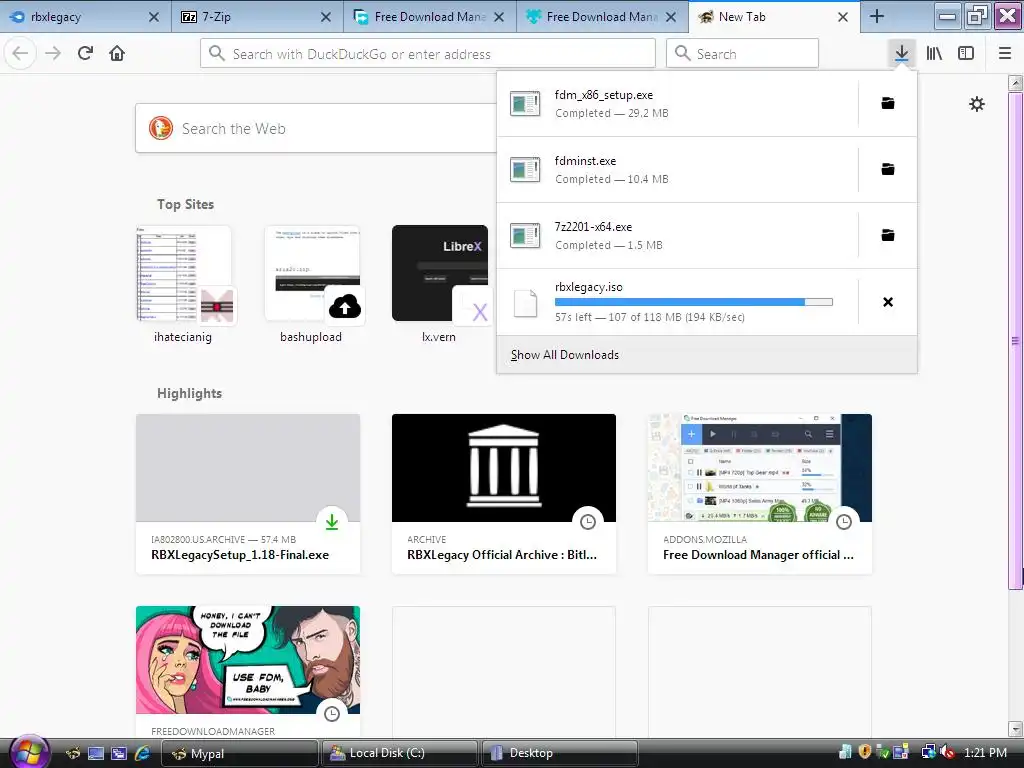
Task: Open the Windows Start orb
Action: point(29,752)
